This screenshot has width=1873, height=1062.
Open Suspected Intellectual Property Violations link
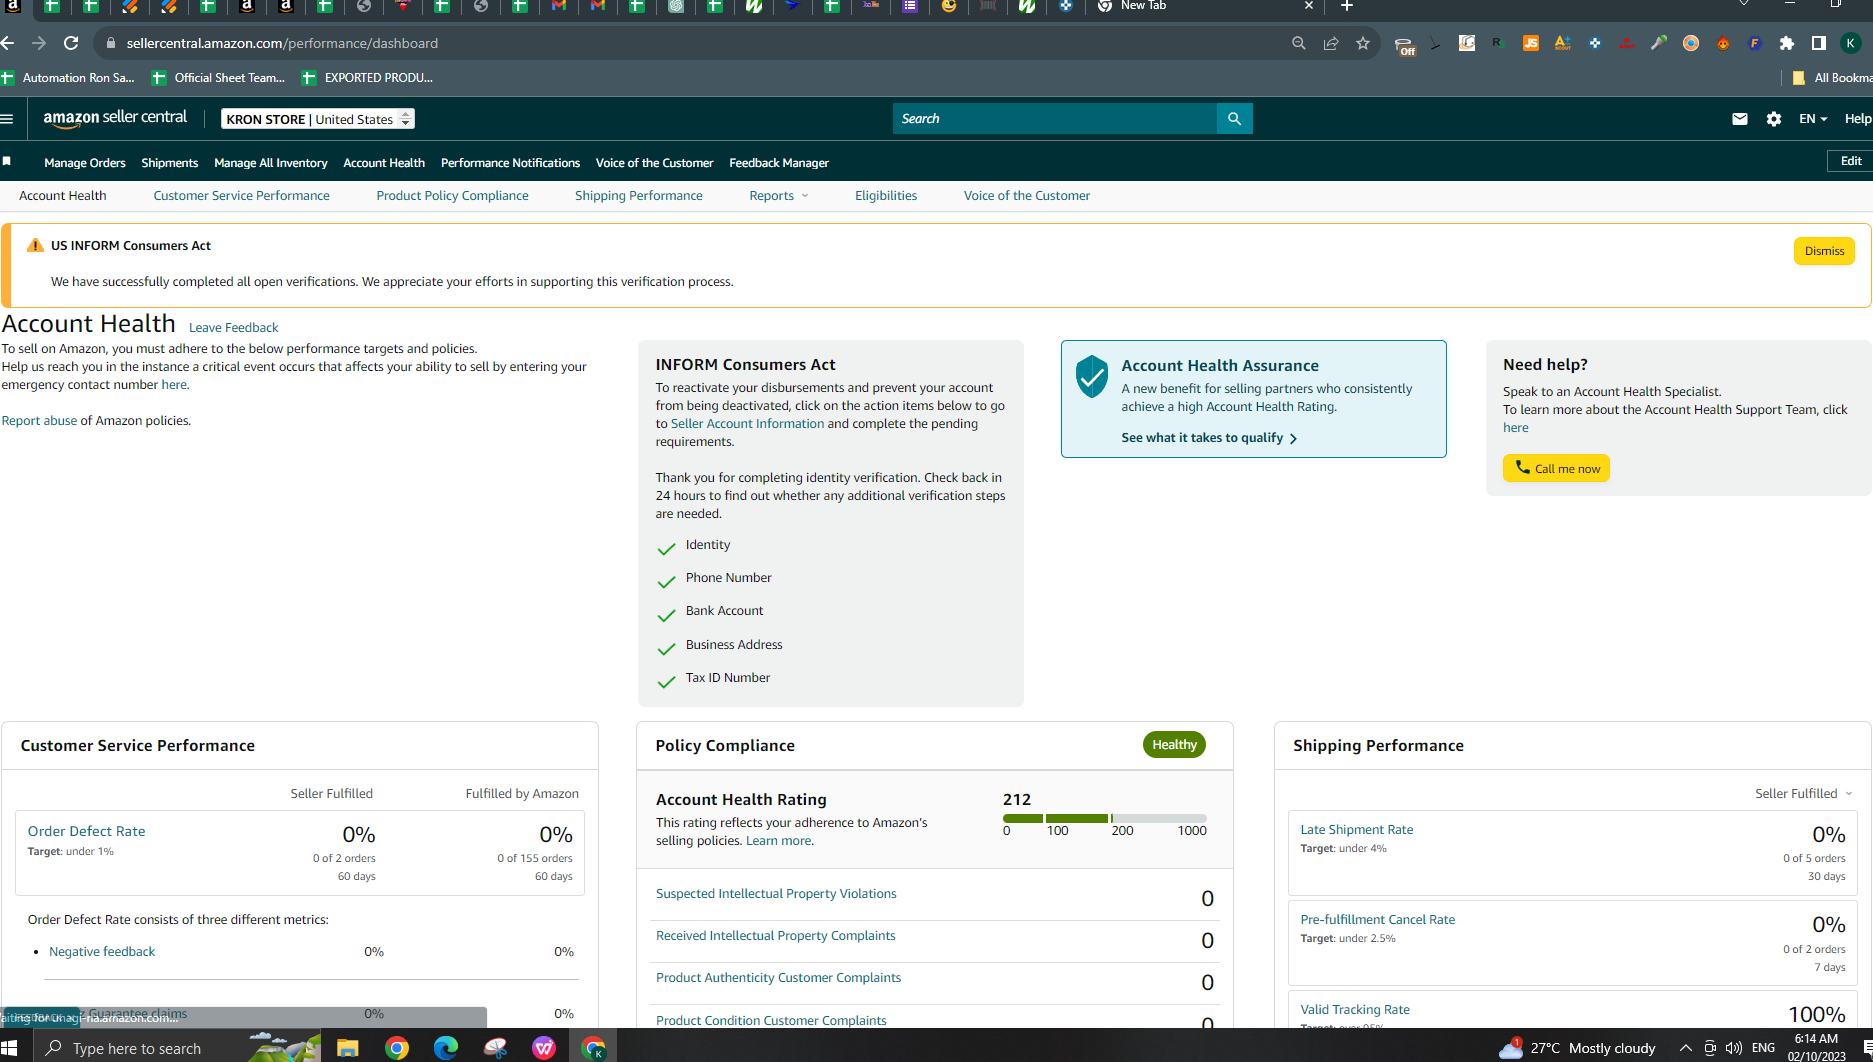tap(776, 894)
